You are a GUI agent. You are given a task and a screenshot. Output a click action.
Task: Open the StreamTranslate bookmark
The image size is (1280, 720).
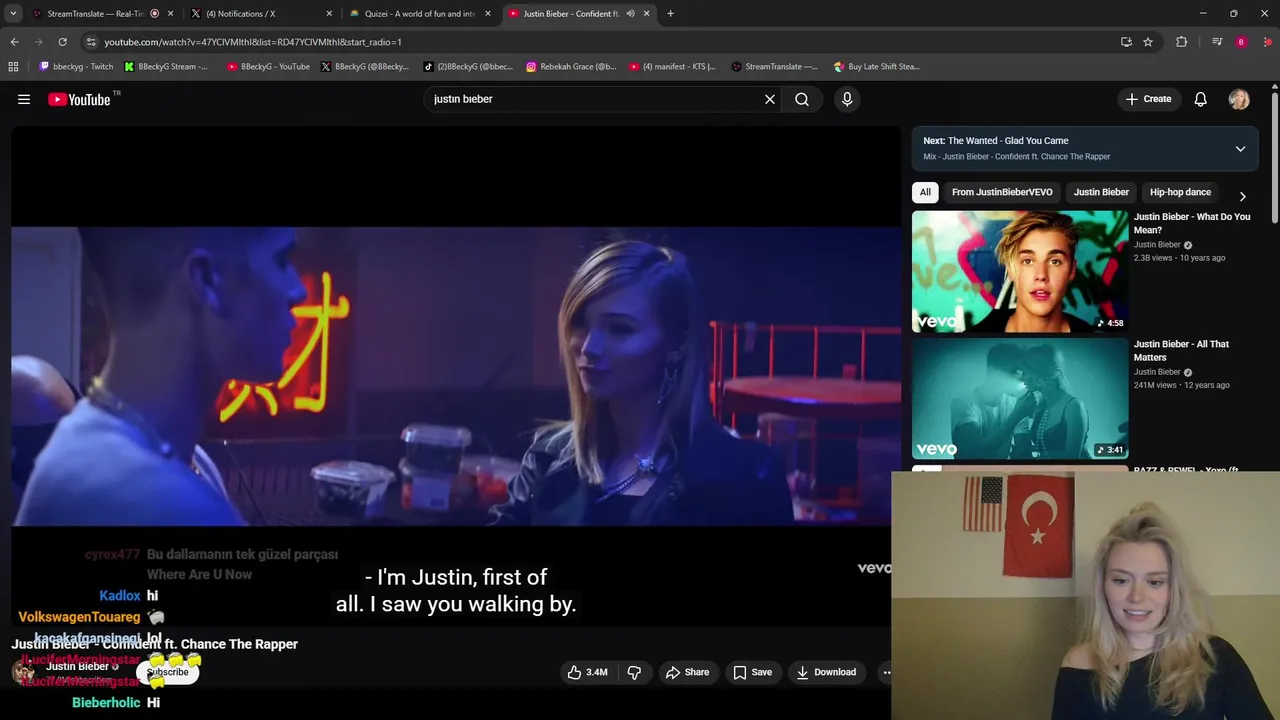(x=775, y=67)
